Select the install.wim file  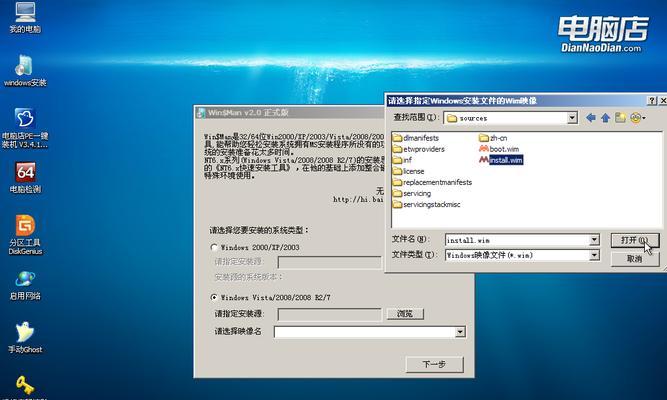(x=501, y=160)
